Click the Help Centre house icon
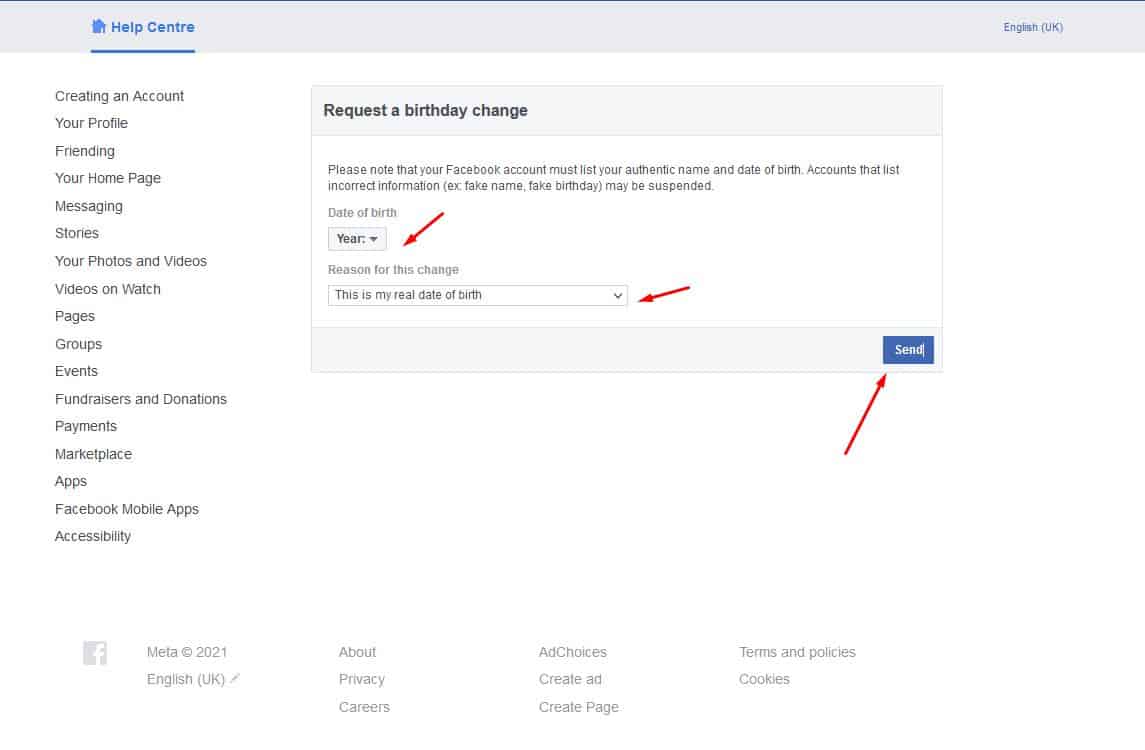Screen dimensions: 1145x750 coord(99,27)
